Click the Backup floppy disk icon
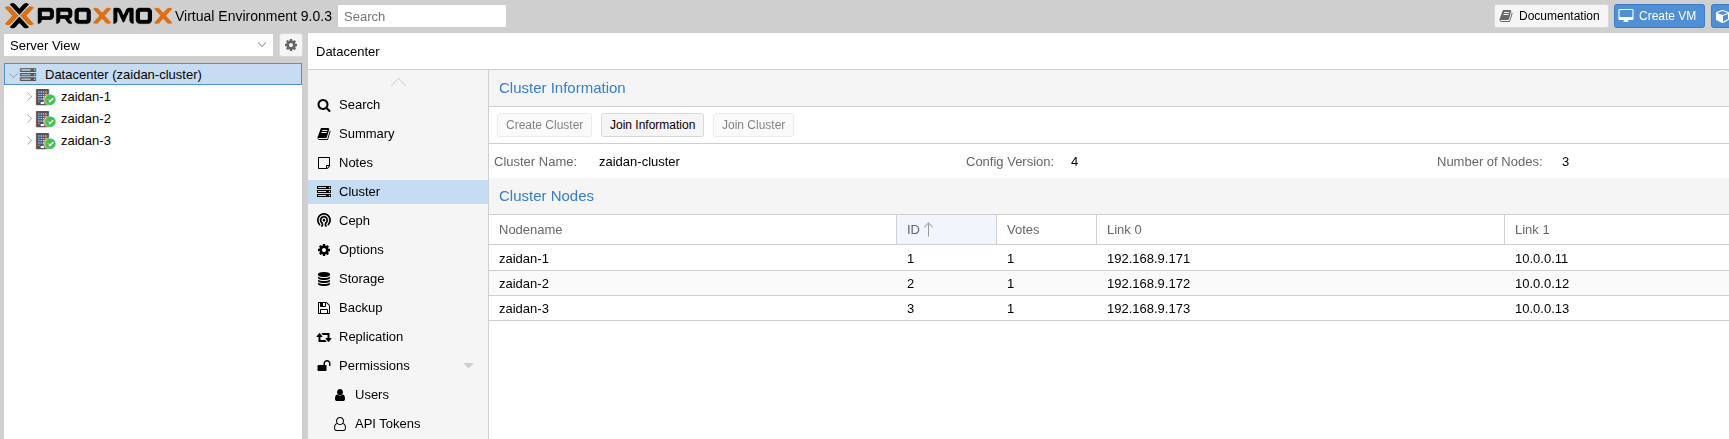Screen dimensions: 1729x439 pyautogui.click(x=324, y=308)
